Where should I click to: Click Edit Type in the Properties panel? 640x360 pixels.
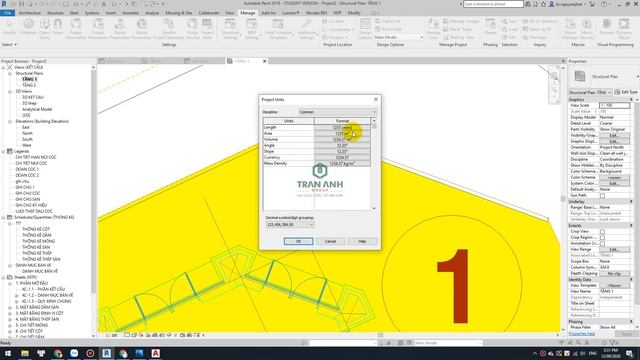626,92
